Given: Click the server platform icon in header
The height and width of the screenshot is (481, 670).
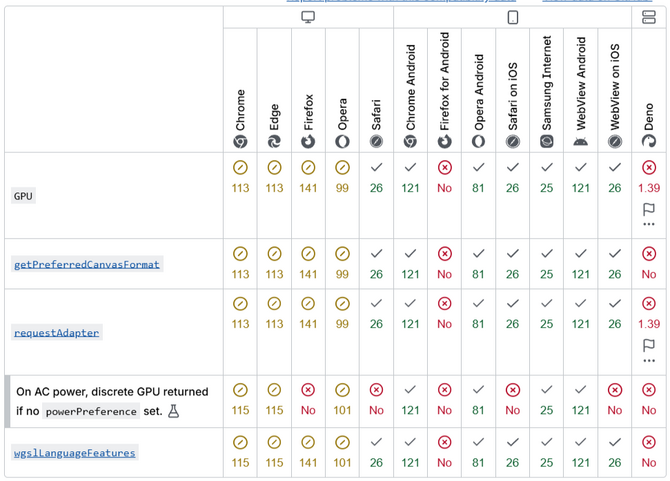Looking at the screenshot, I should pos(649,17).
